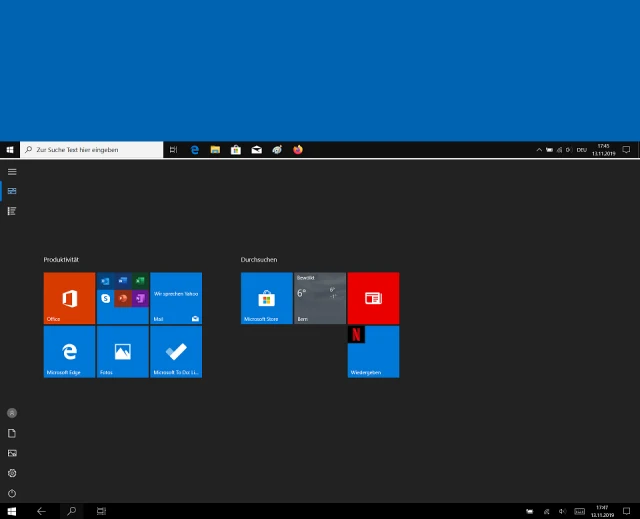Image resolution: width=640 pixels, height=519 pixels.
Task: Open the Bern weather tile
Action: coord(319,298)
